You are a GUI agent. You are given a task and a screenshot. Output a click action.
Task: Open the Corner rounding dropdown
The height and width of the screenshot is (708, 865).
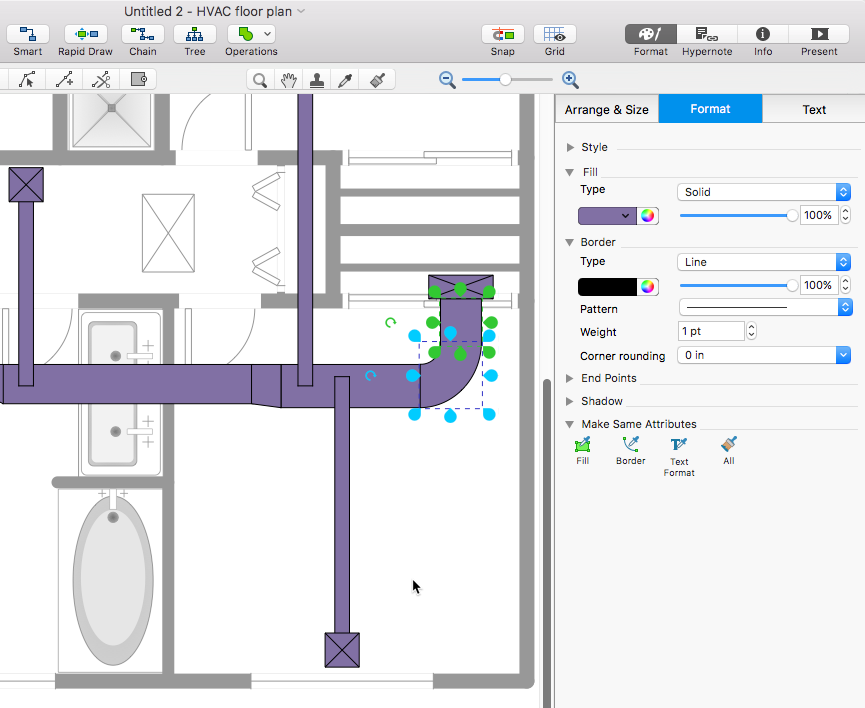(x=764, y=355)
